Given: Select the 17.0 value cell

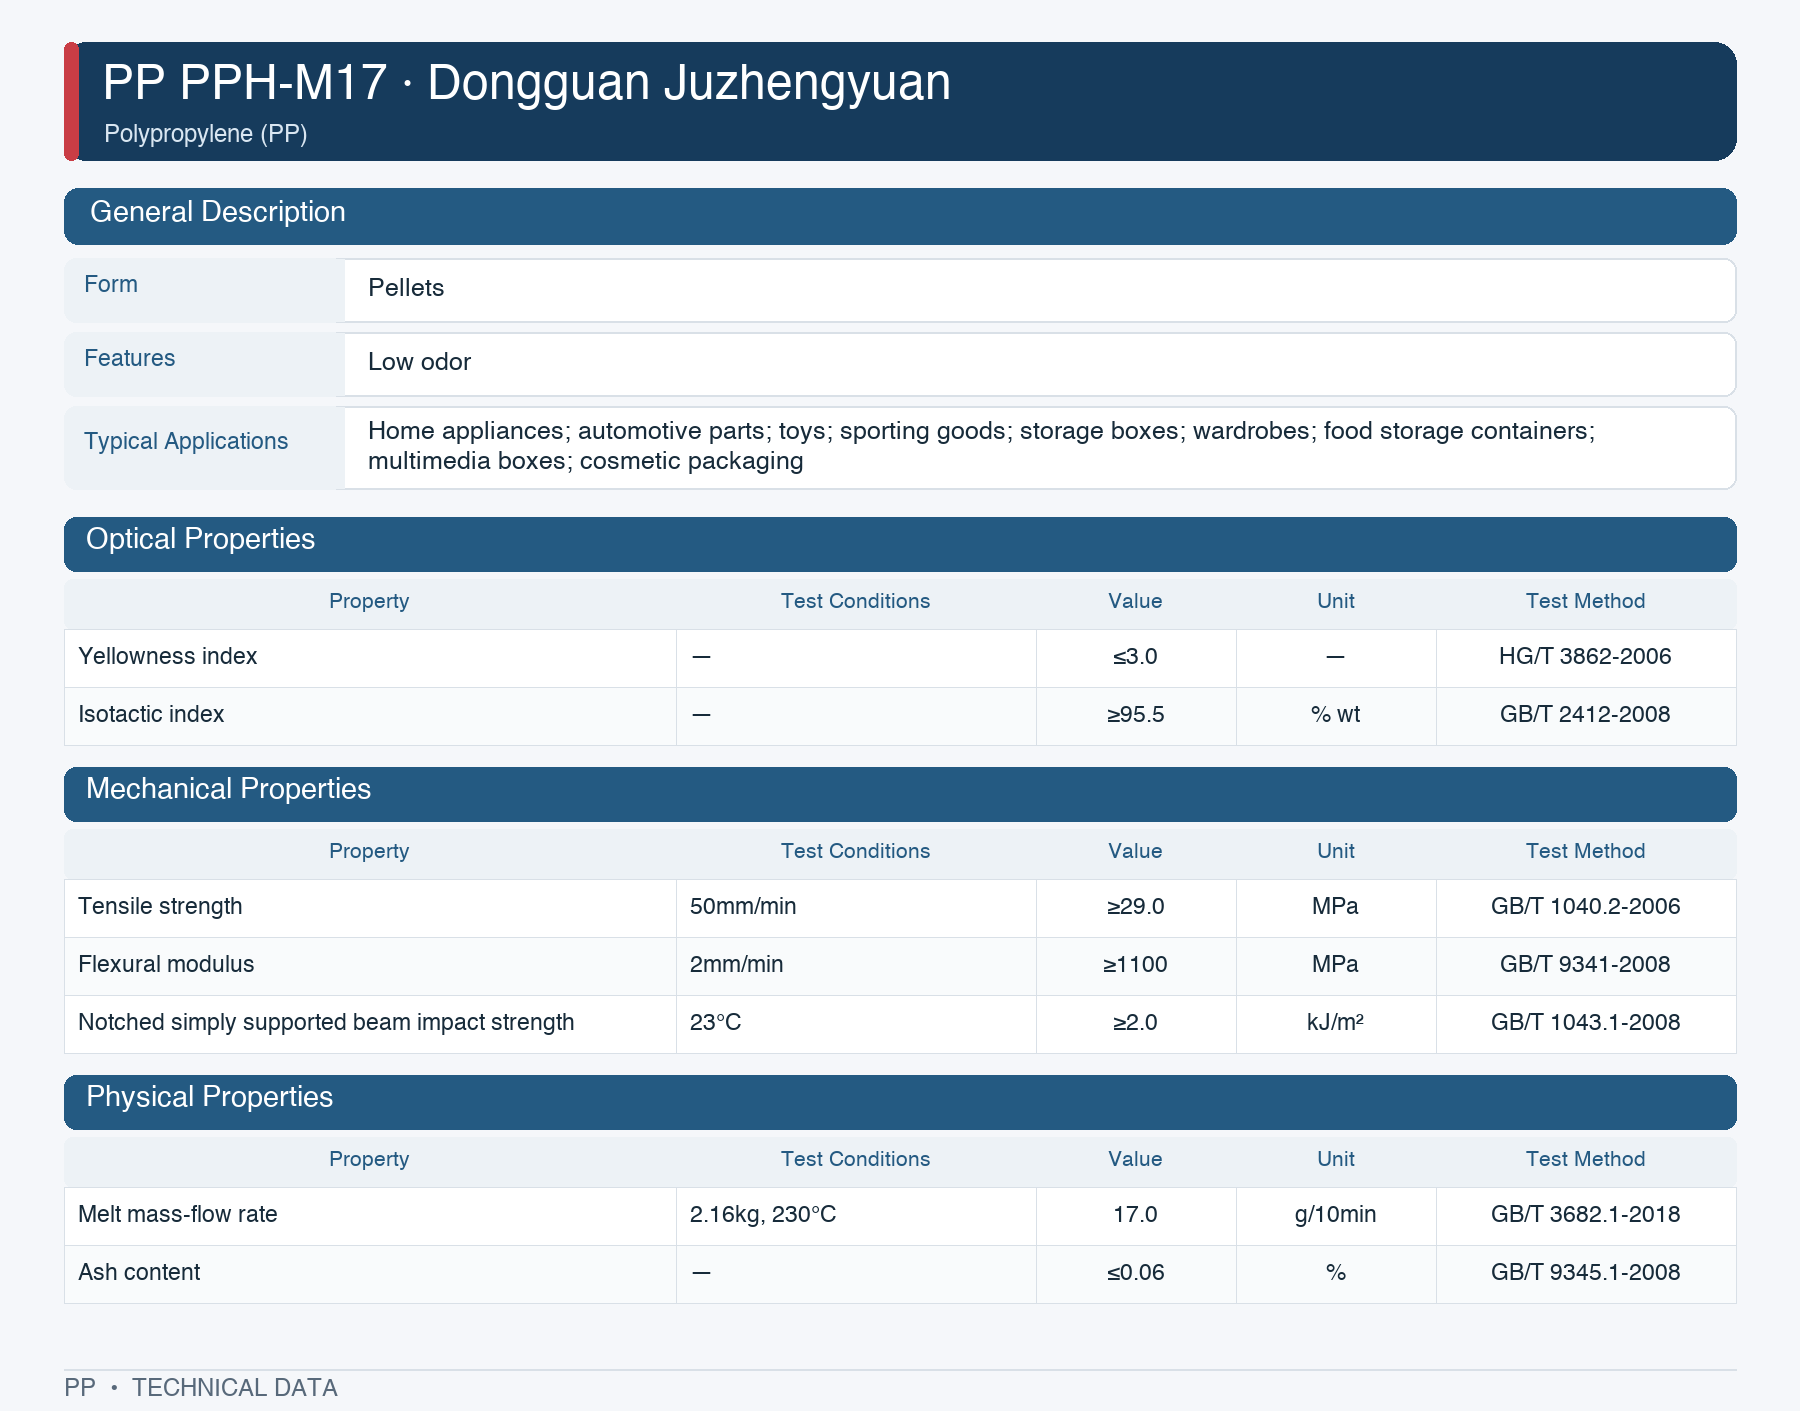Looking at the screenshot, I should 1135,1214.
